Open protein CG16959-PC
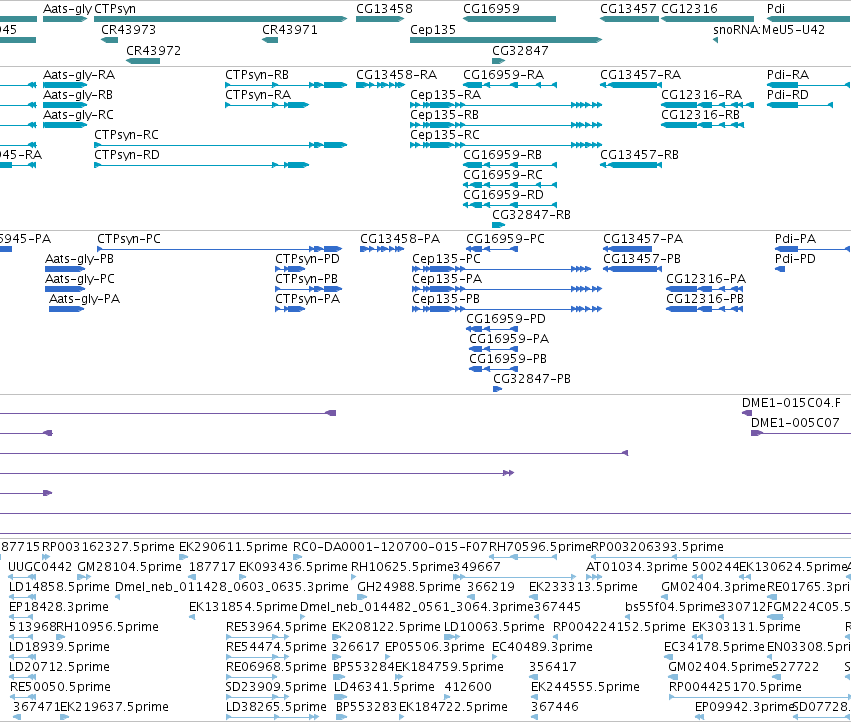The height and width of the screenshot is (722, 851). click(x=492, y=249)
